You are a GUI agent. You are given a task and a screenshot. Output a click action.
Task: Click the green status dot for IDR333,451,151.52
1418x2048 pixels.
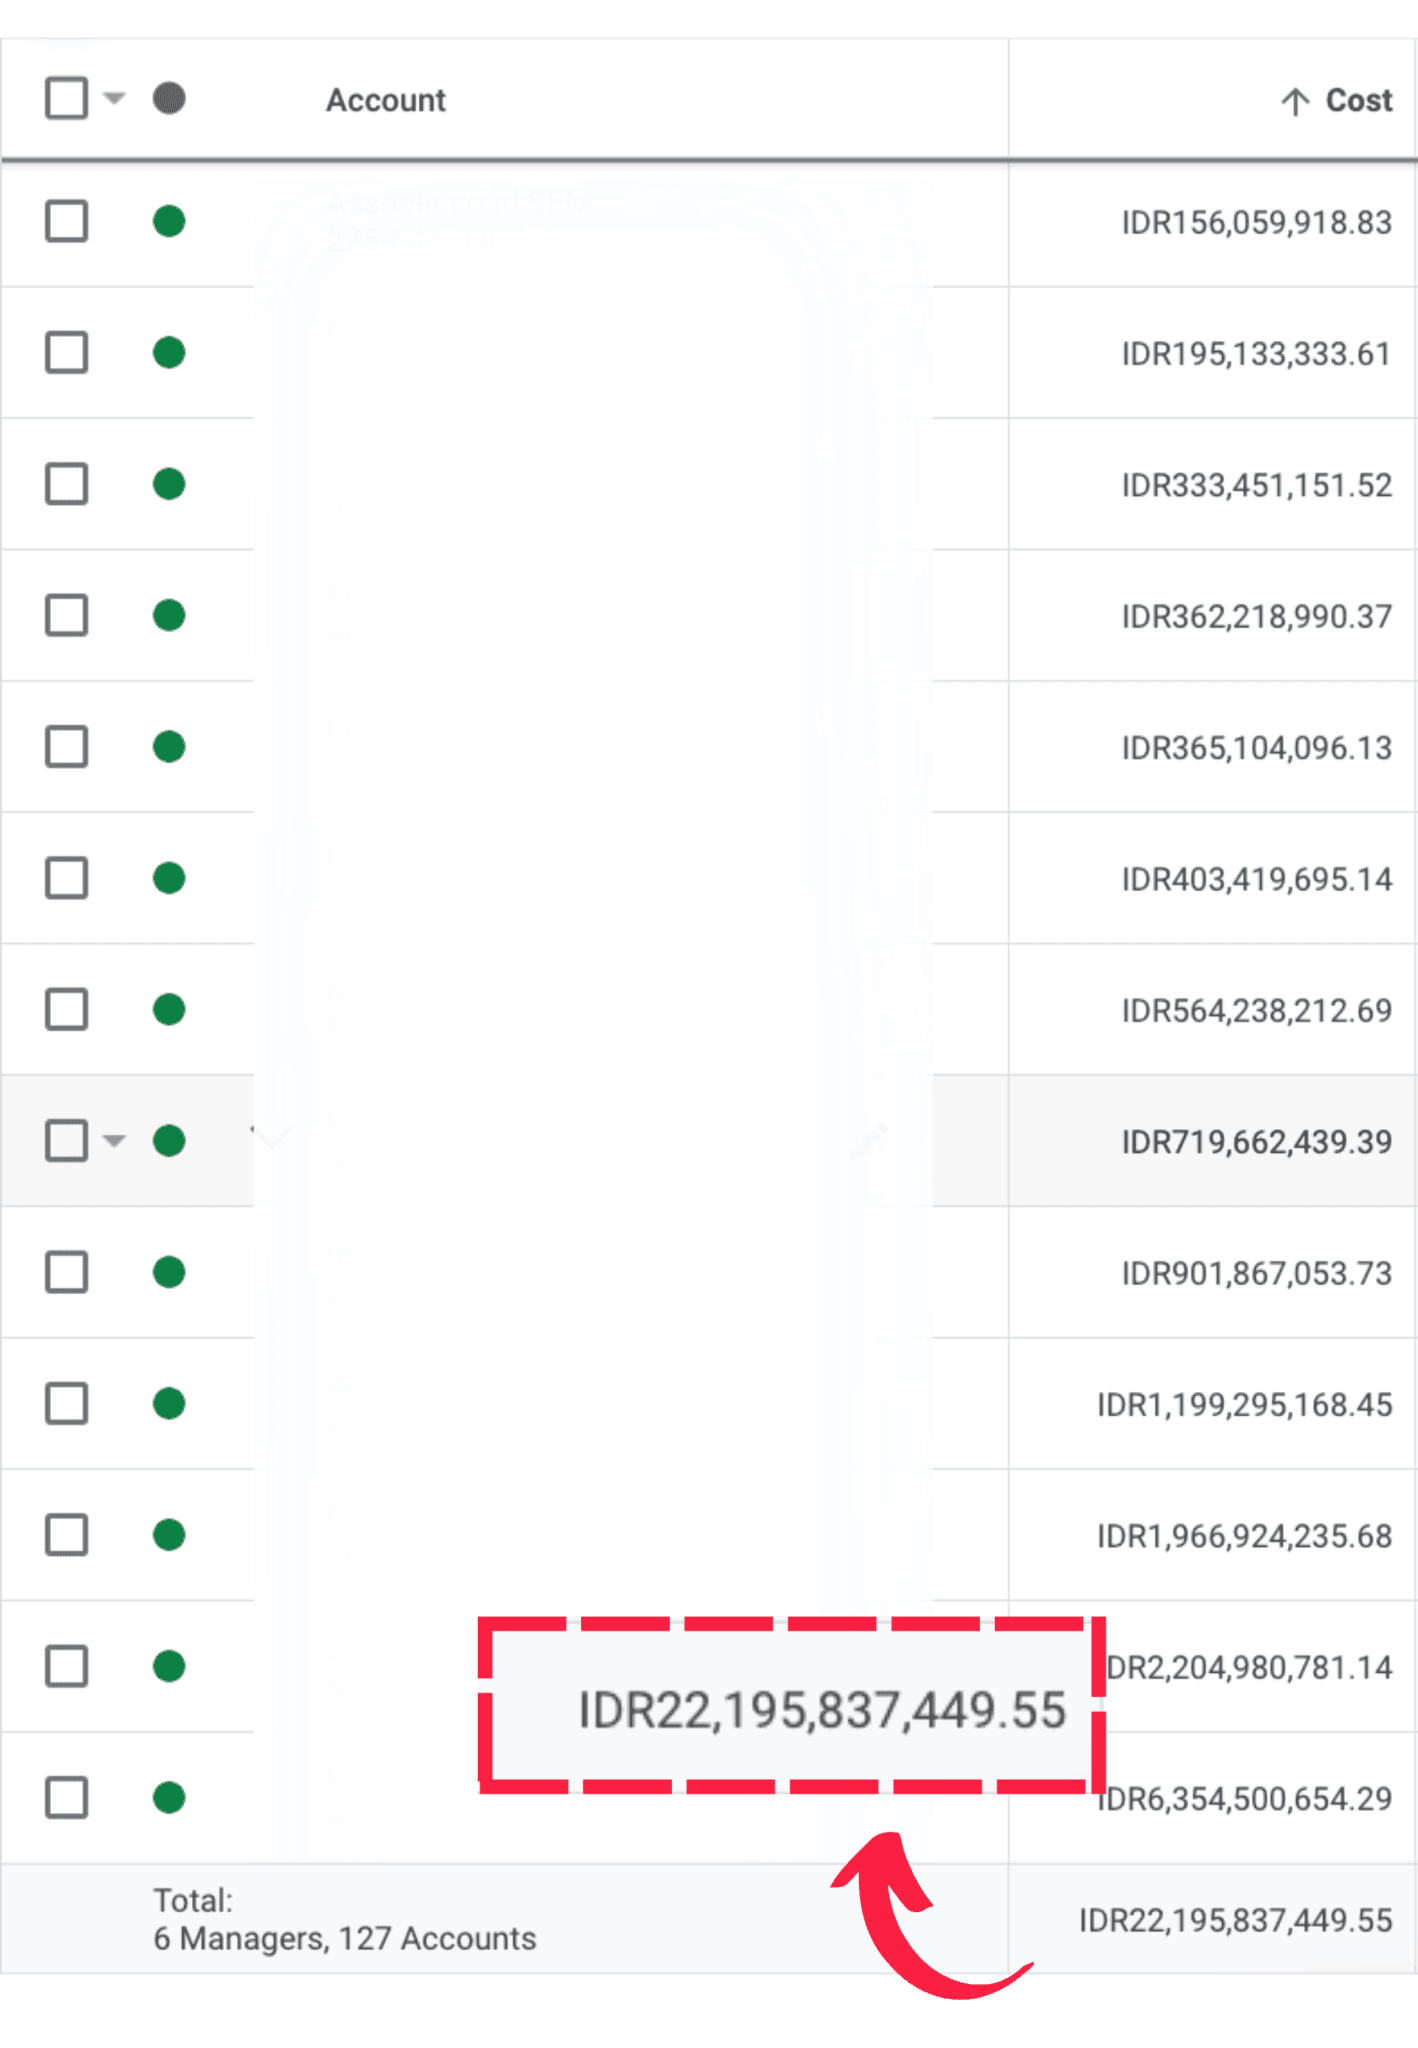169,484
